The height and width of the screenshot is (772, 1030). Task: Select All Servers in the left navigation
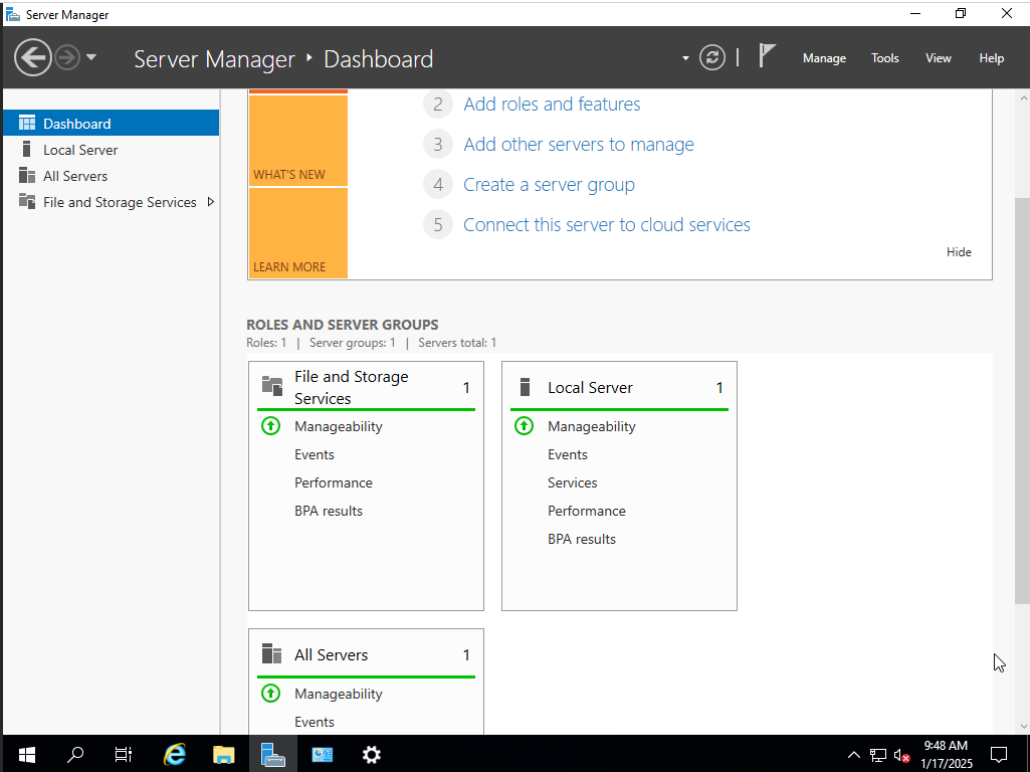[111, 176]
